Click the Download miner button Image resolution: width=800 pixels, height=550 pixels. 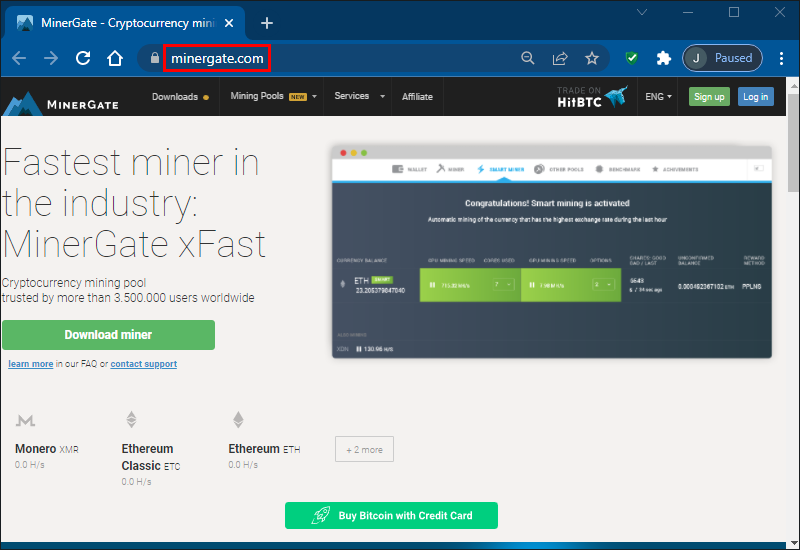pyautogui.click(x=108, y=335)
